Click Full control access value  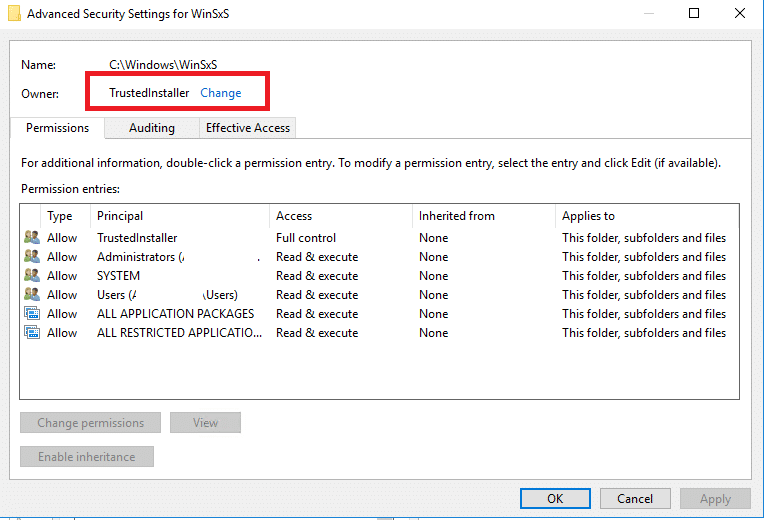point(306,238)
